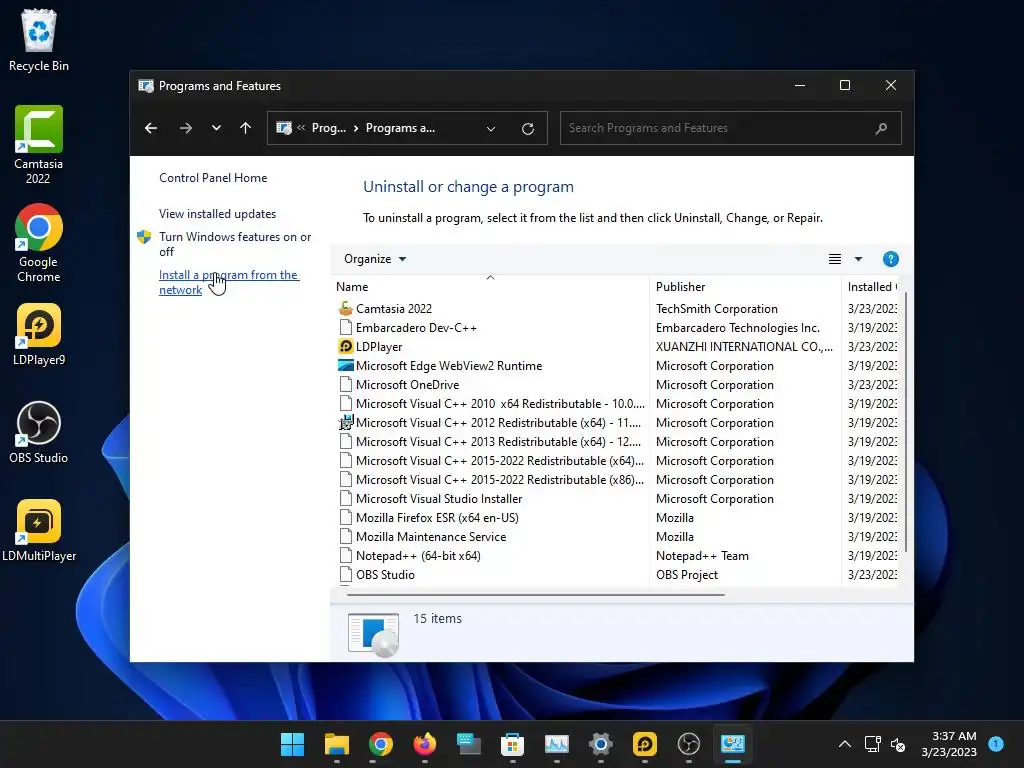
Task: Focus the Search Programs and Features box
Action: 730,128
